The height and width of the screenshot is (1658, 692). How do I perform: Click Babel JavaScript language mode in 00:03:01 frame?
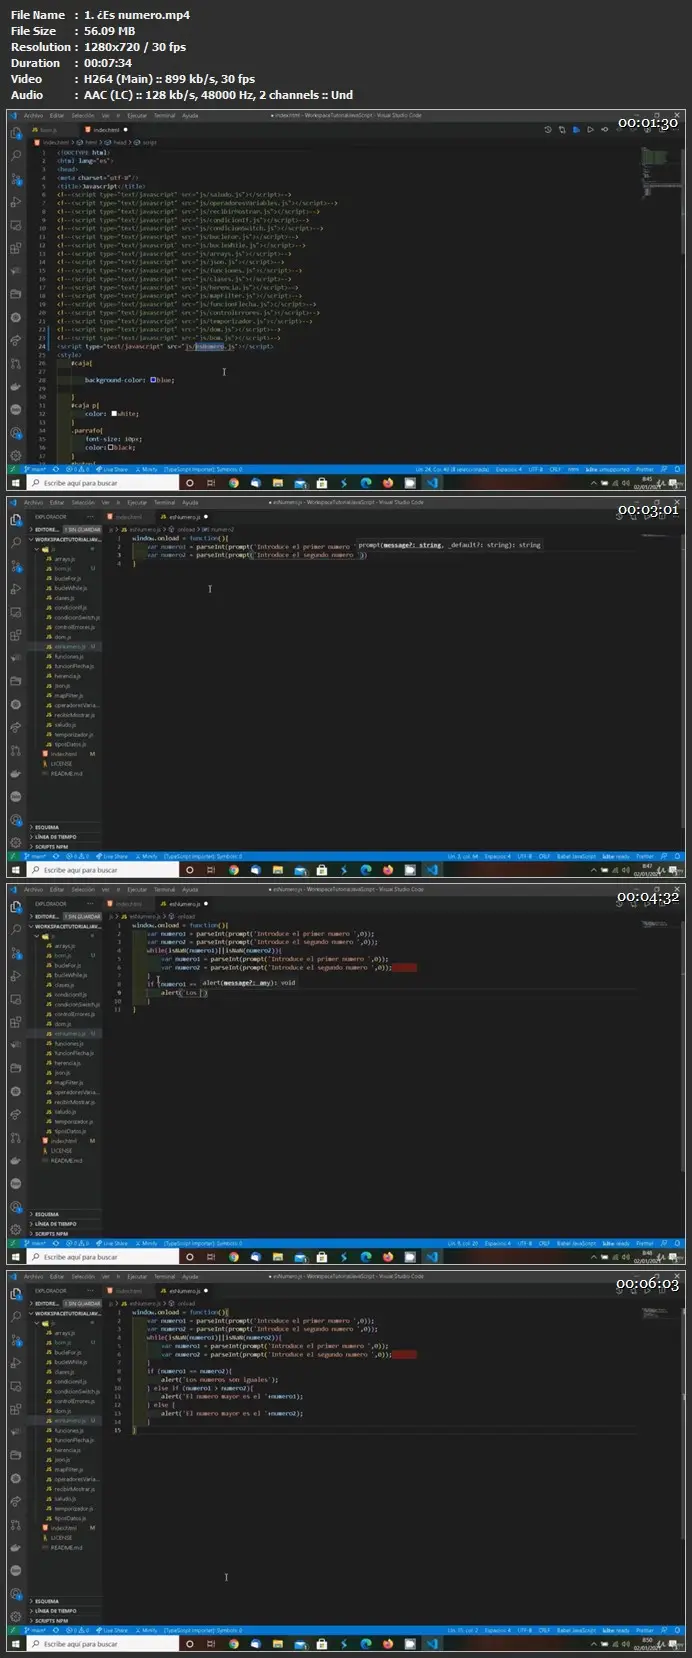coord(576,856)
